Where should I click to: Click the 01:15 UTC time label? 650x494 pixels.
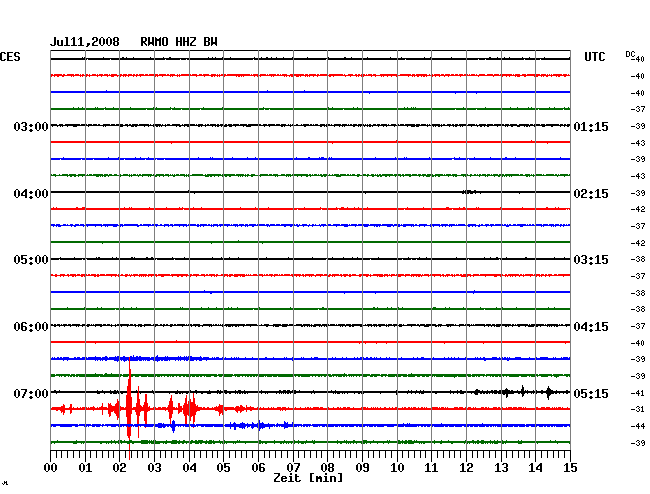coord(591,126)
